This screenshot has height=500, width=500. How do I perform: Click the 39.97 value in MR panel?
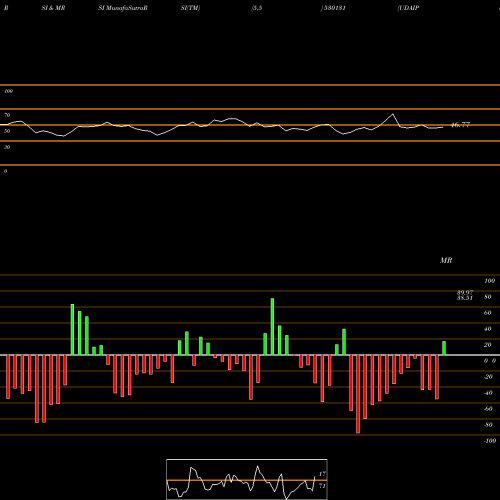click(x=465, y=293)
